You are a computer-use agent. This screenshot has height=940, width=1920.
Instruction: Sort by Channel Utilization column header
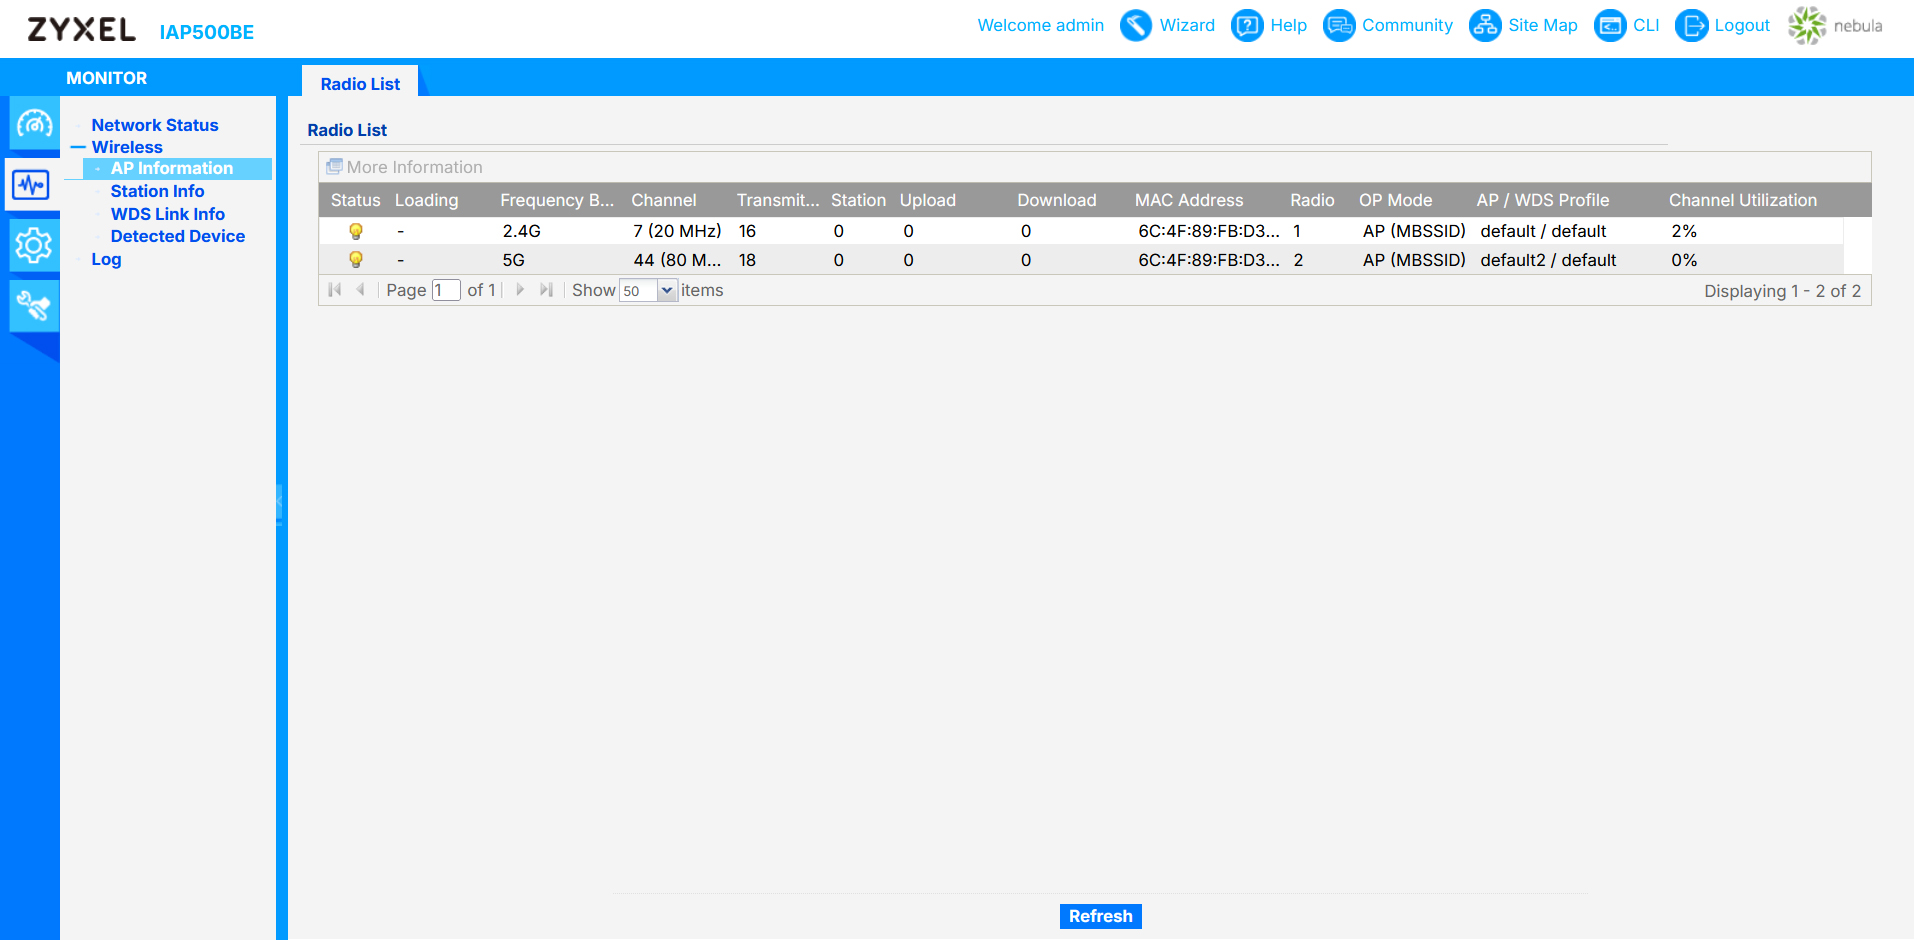coord(1742,200)
